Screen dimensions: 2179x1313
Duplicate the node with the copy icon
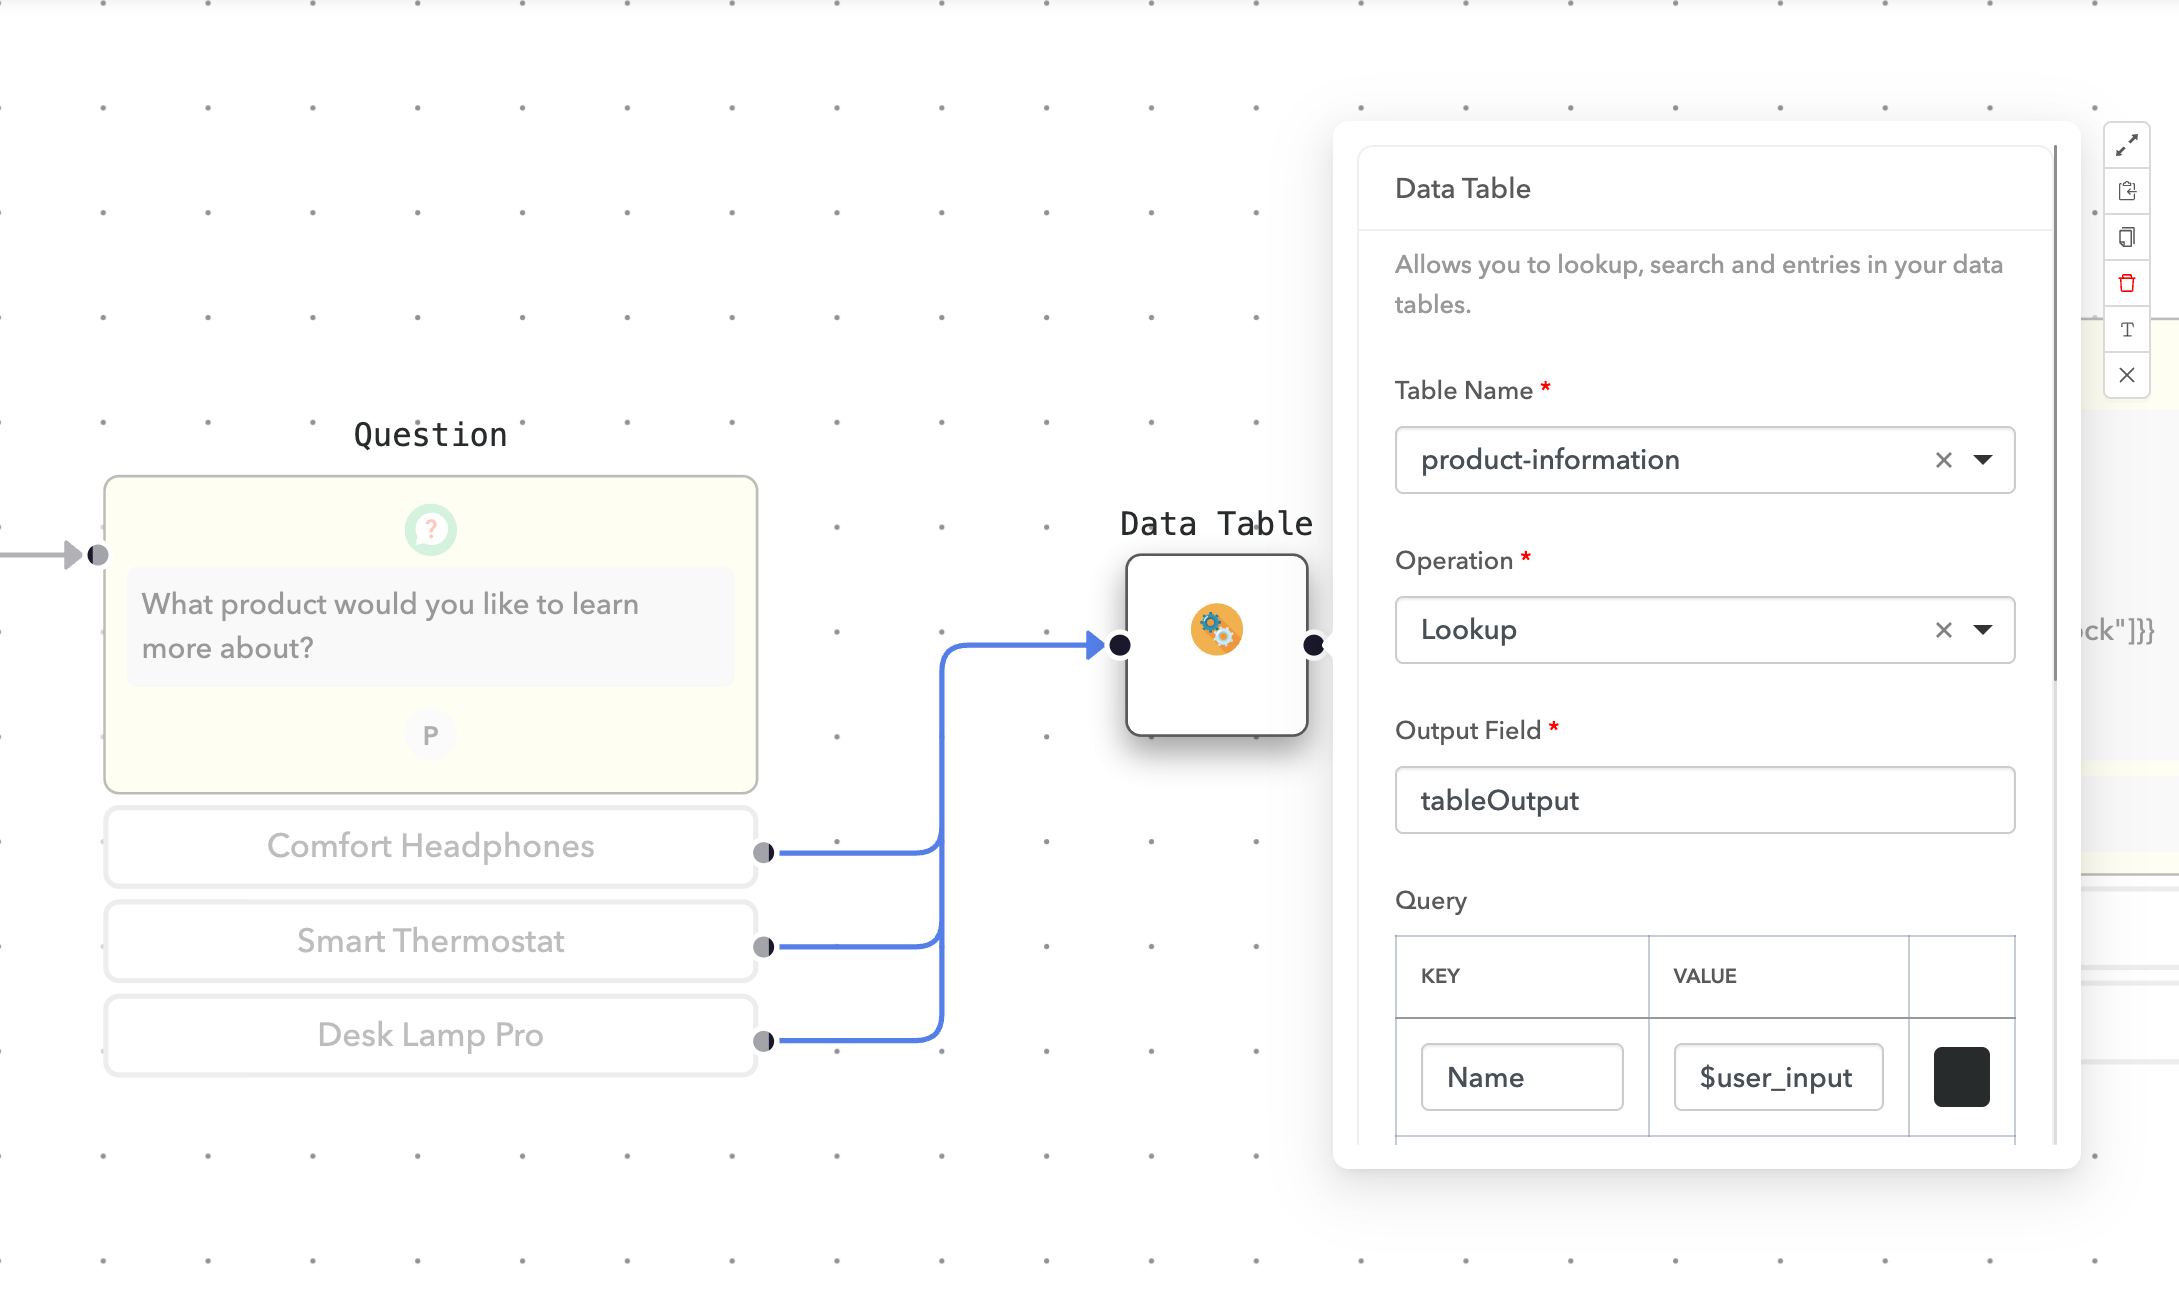pos(2127,237)
